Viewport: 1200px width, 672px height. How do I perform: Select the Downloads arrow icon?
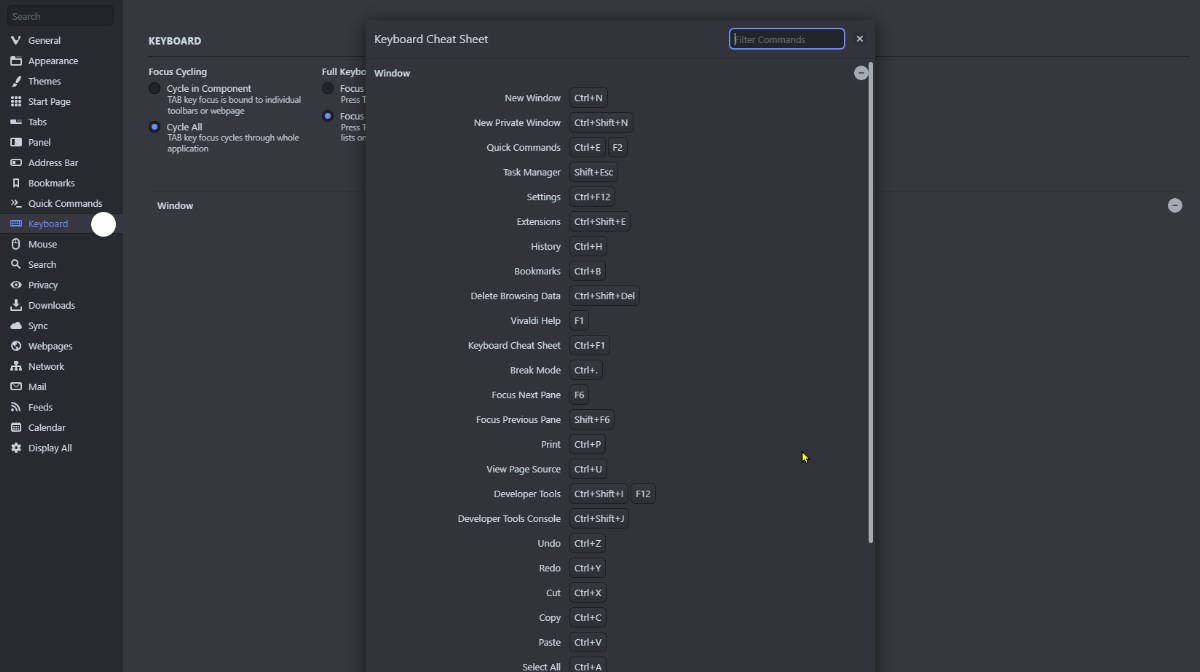tap(16, 305)
